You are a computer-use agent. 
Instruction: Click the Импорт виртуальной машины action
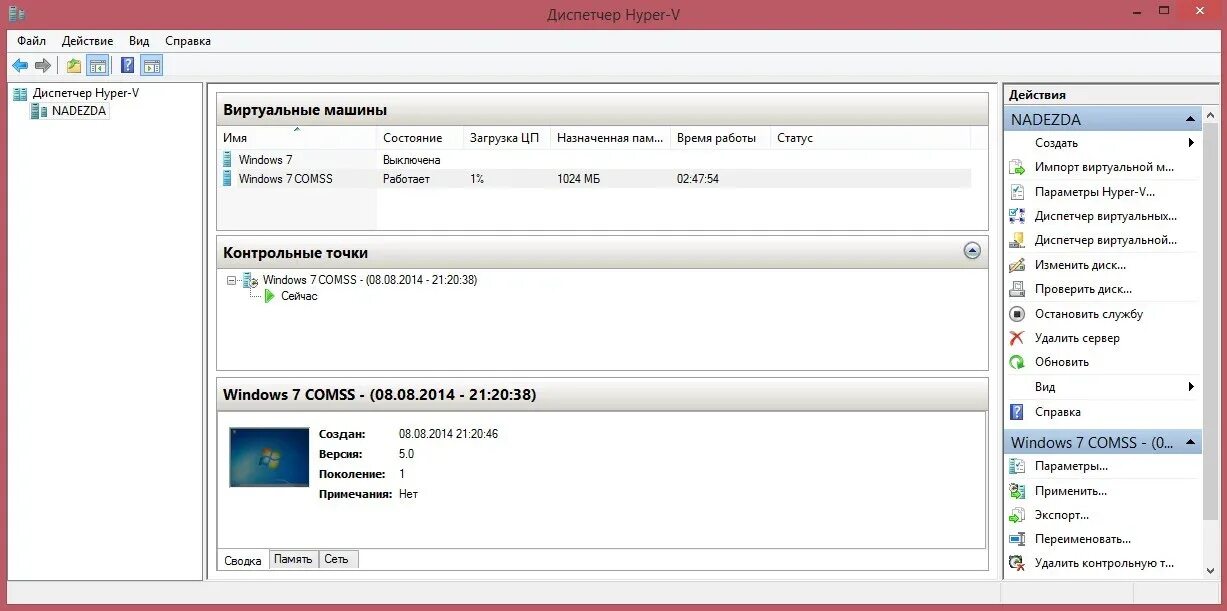click(1105, 167)
